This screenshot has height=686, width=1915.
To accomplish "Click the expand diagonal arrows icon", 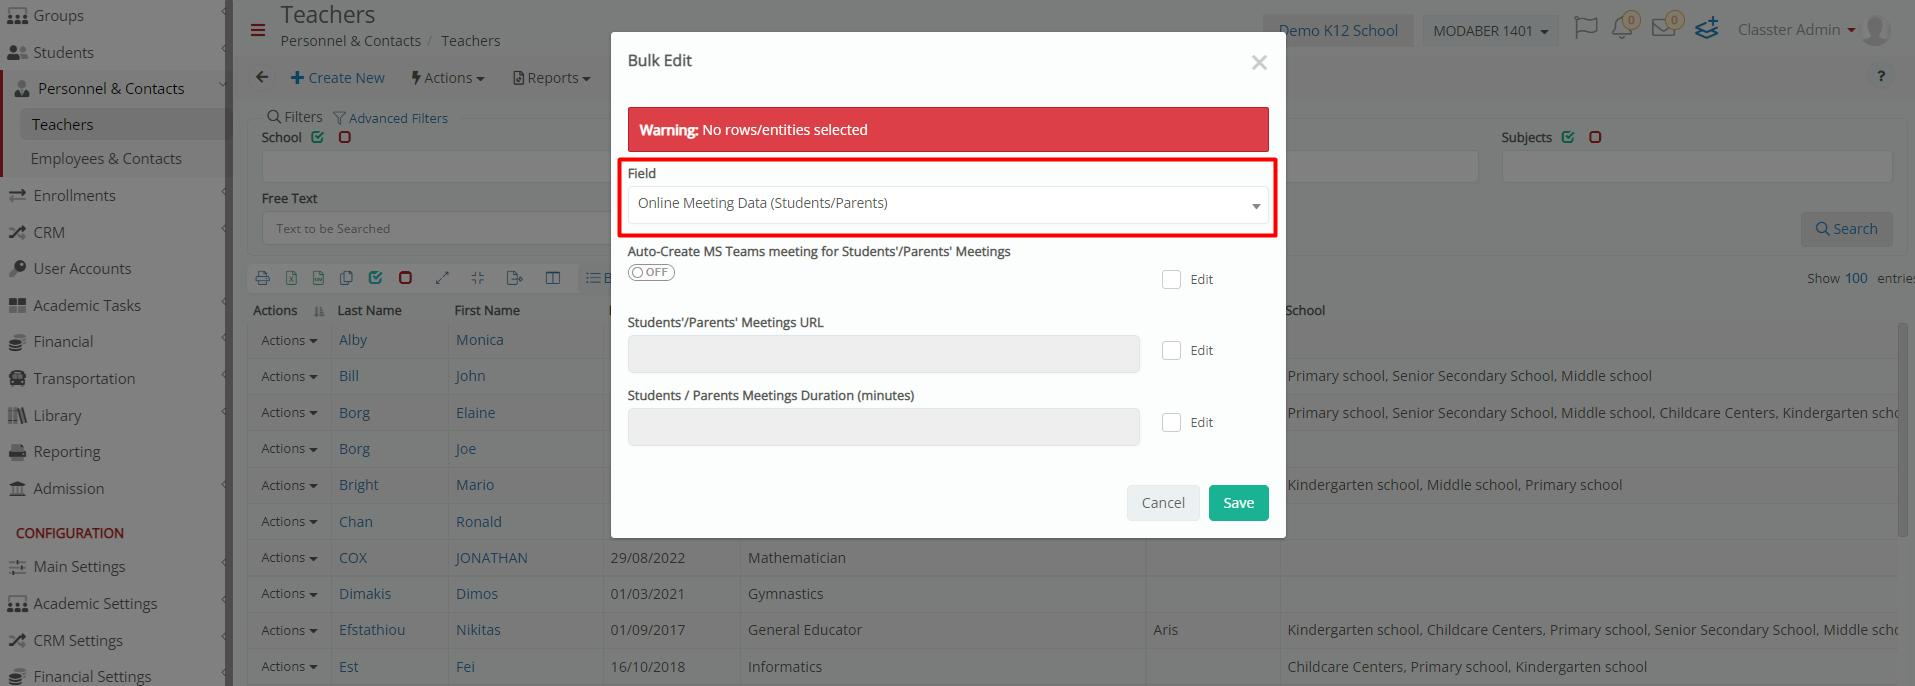I will point(442,278).
